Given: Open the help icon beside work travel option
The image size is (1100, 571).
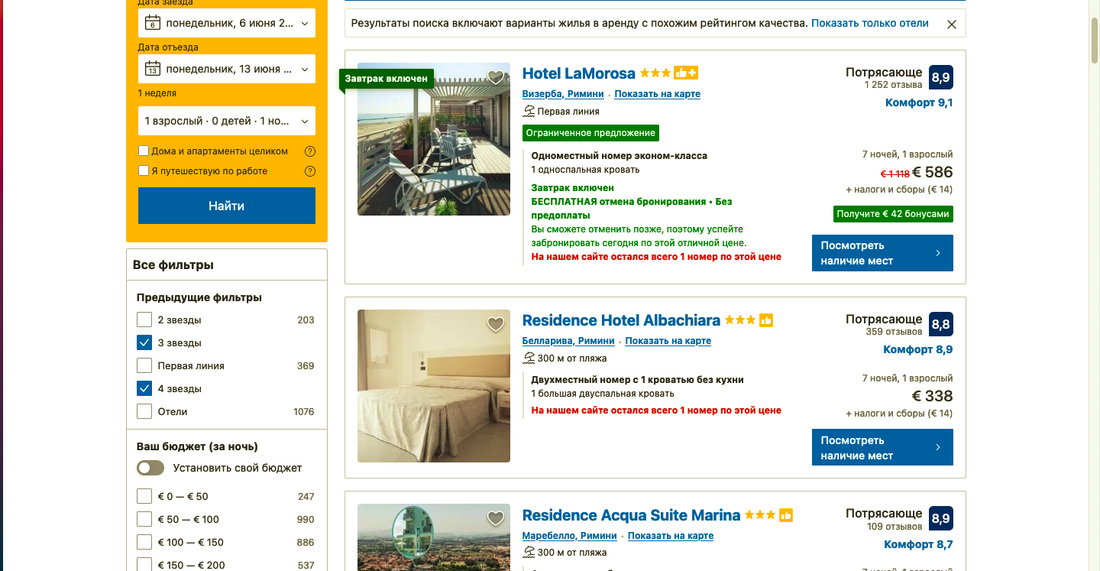Looking at the screenshot, I should tap(310, 171).
